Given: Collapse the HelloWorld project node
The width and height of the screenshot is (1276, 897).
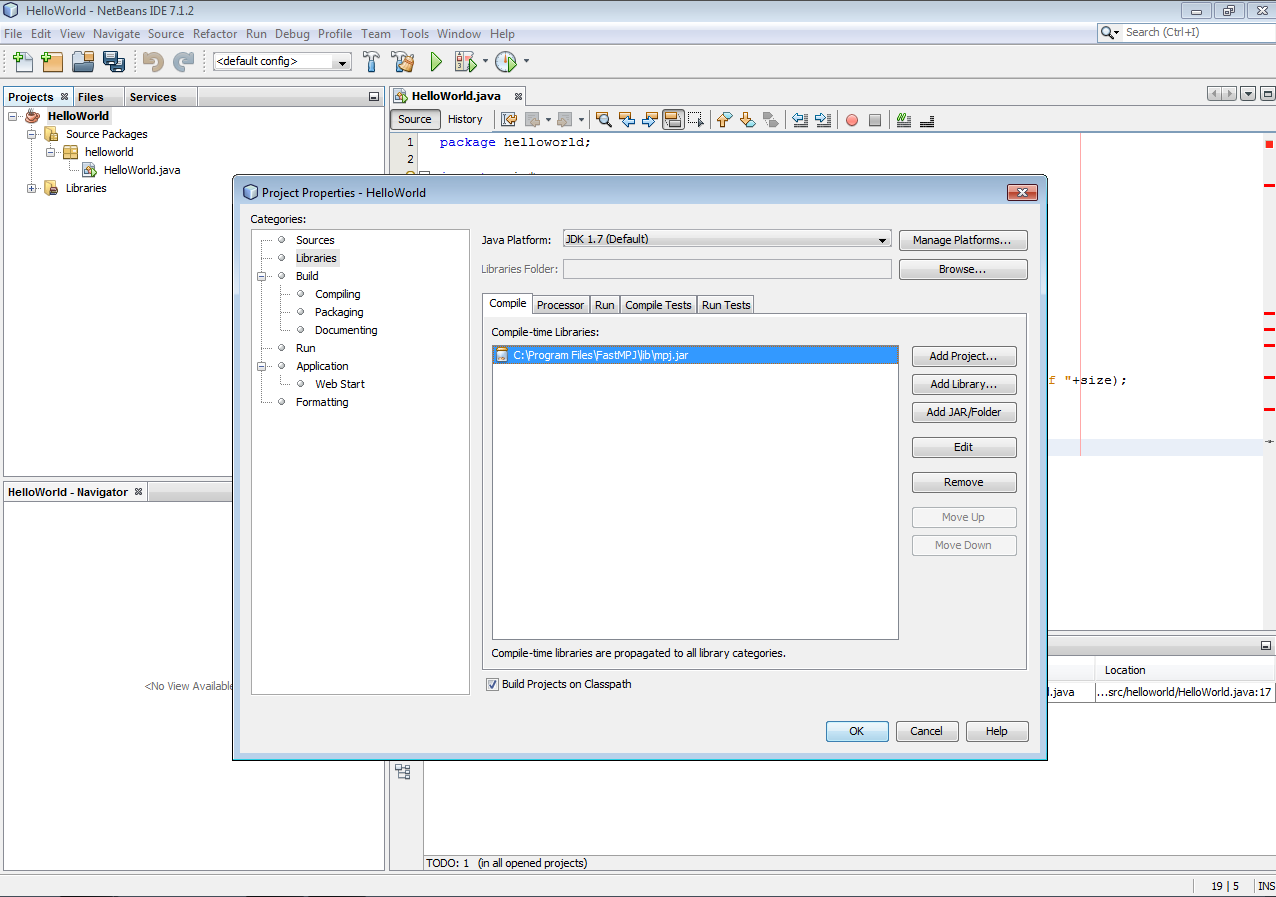Looking at the screenshot, I should [13, 116].
